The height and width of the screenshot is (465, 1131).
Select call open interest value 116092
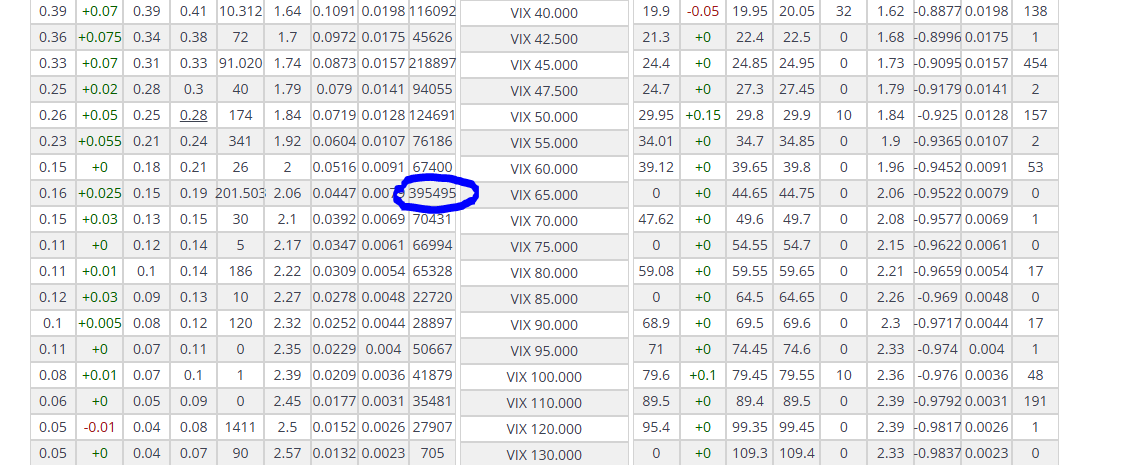pyautogui.click(x=432, y=12)
